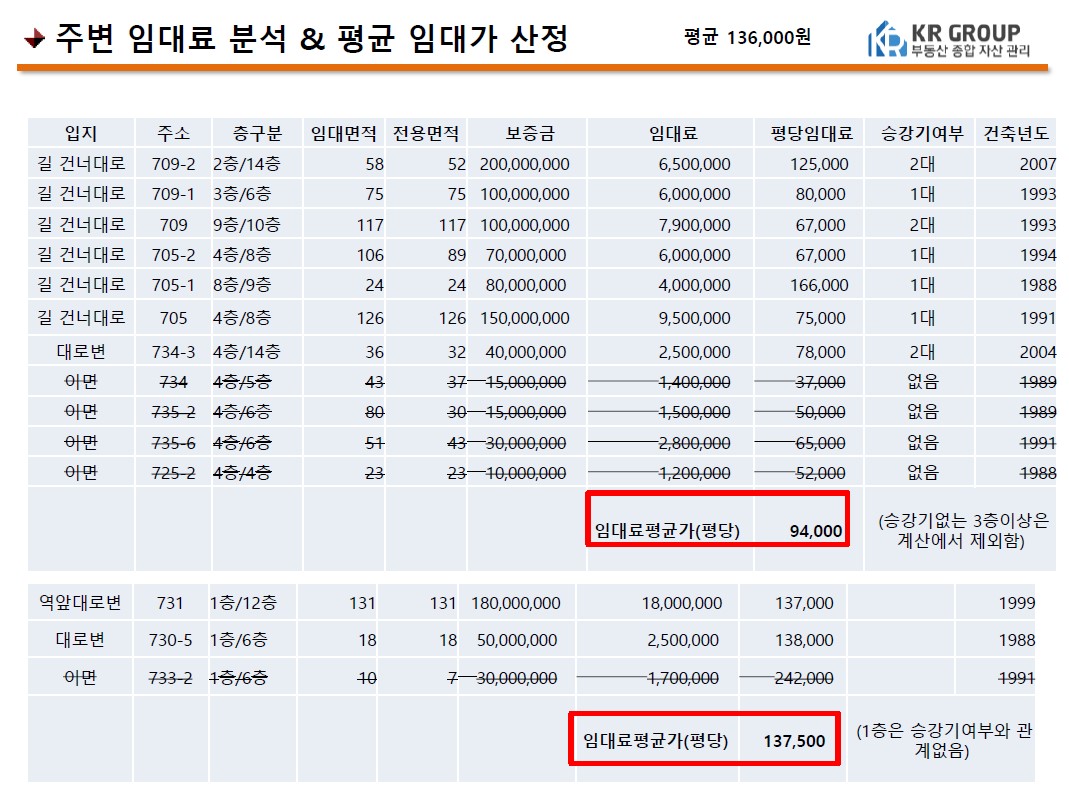The width and height of the screenshot is (1069, 801).
Task: Select the 18,000,000 rent cell
Action: point(681,603)
